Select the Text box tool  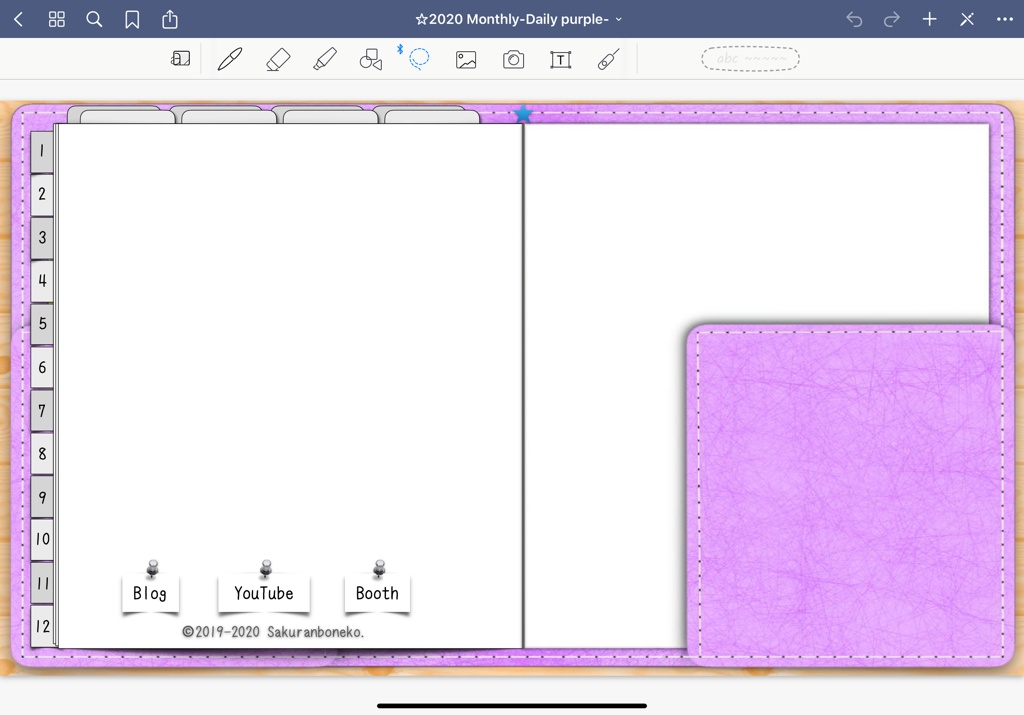[x=560, y=60]
